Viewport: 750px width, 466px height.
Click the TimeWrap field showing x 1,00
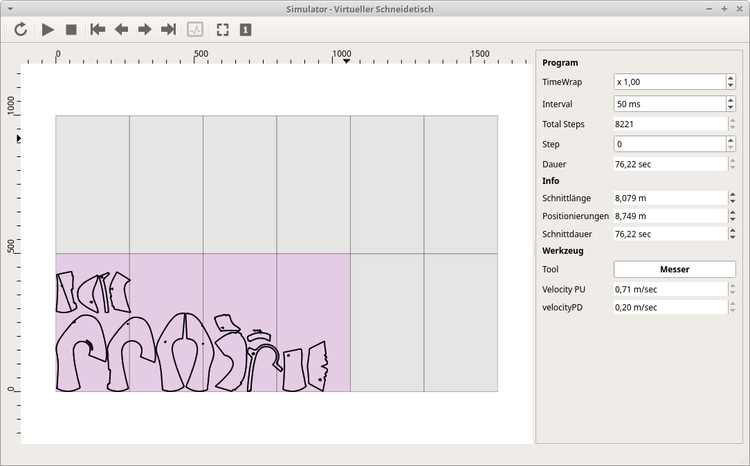point(670,82)
